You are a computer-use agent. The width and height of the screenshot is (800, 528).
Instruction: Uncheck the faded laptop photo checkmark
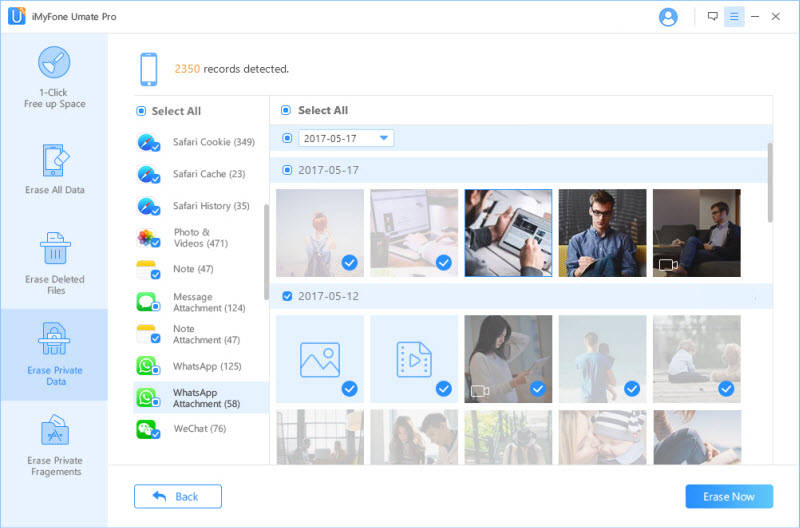[444, 263]
